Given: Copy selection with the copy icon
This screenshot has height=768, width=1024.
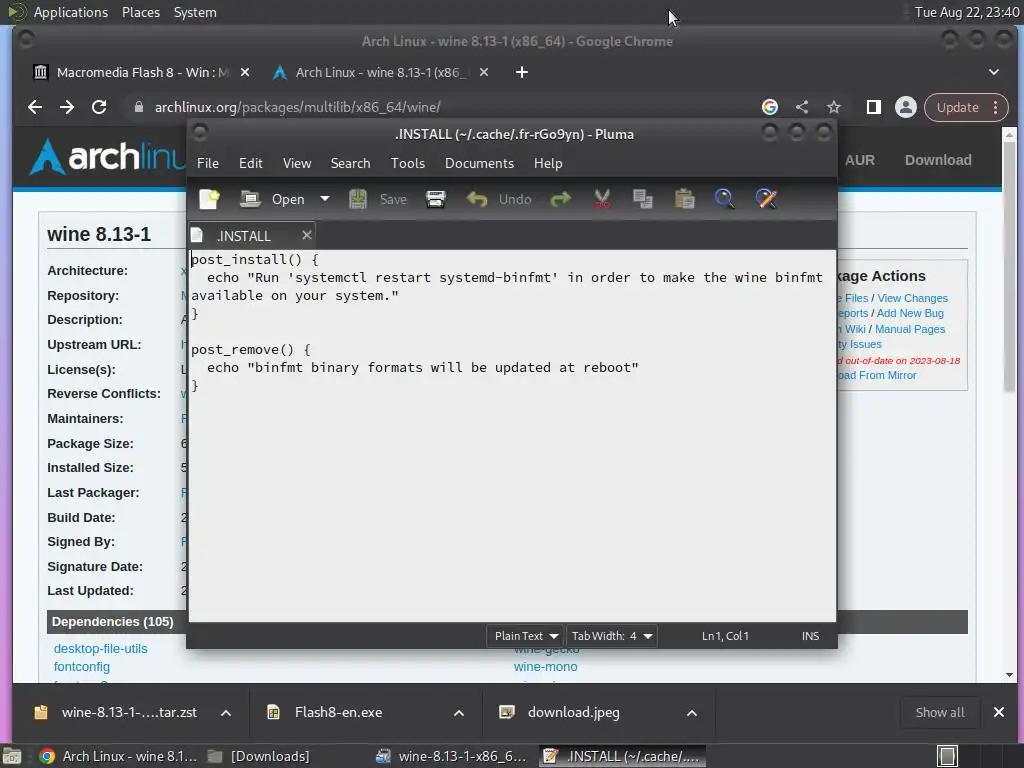Looking at the screenshot, I should (643, 199).
